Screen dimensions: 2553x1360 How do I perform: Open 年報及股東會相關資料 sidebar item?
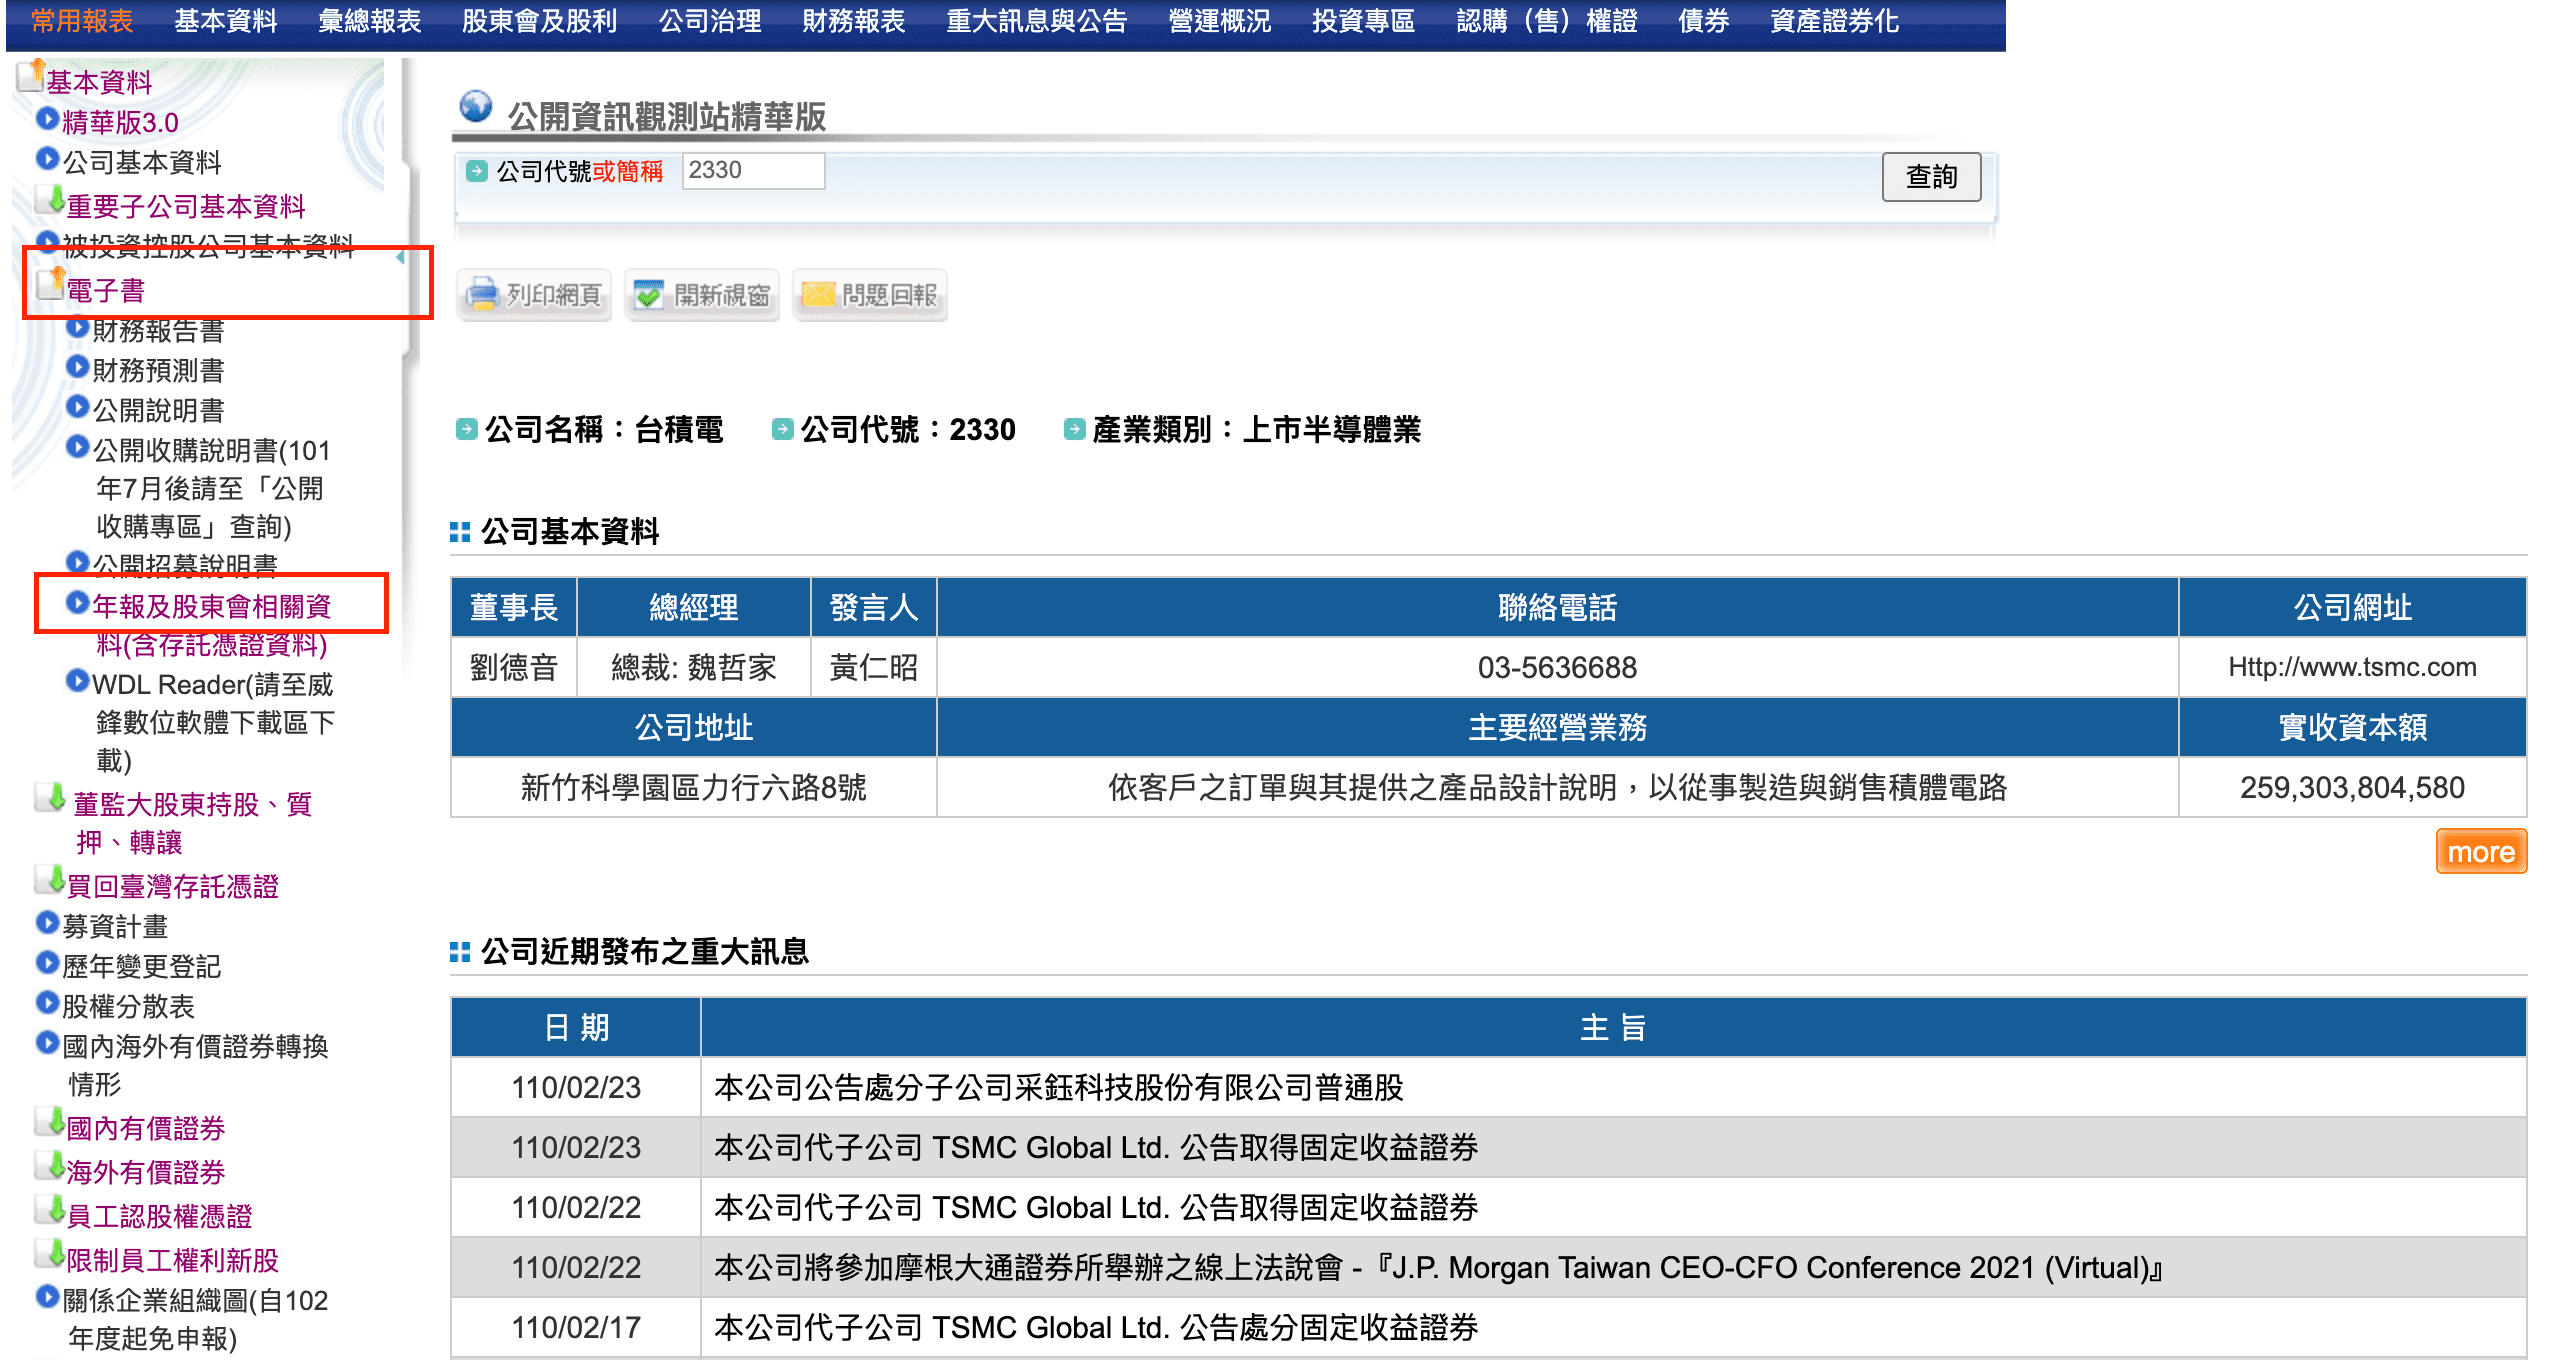211,606
